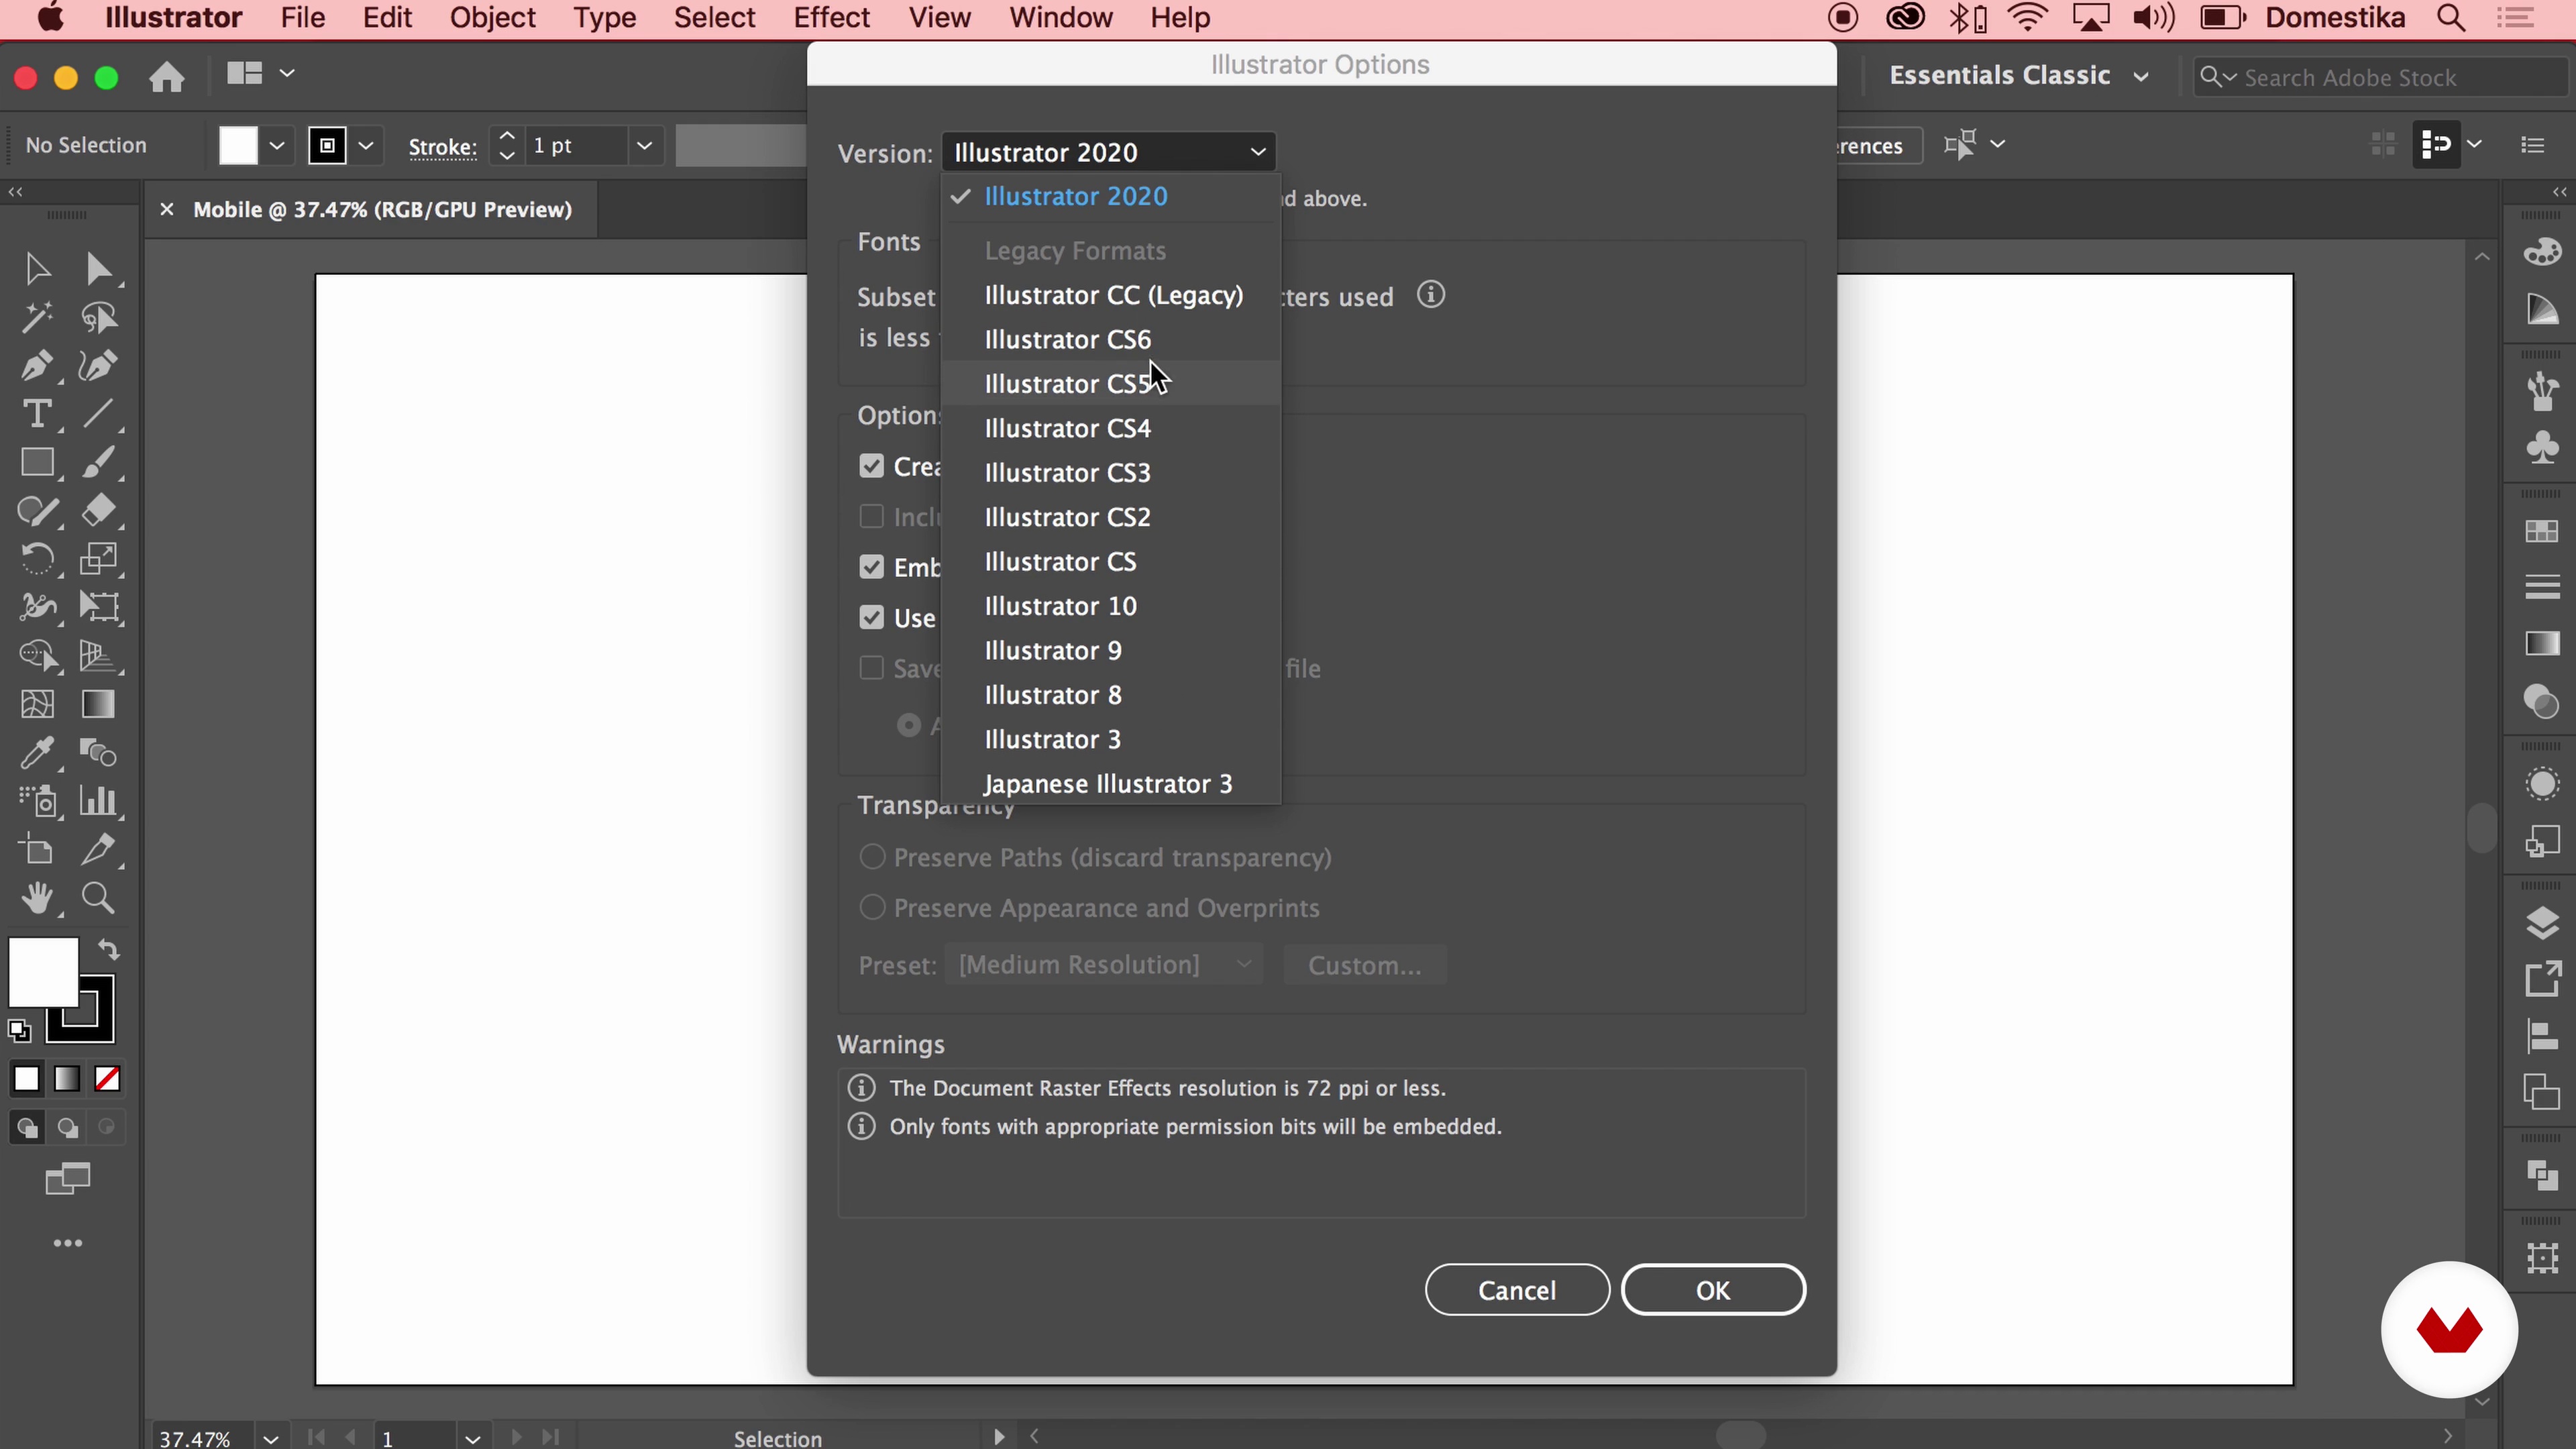Select the Selection tool arrow
This screenshot has width=2576, height=1449.
pos(37,269)
